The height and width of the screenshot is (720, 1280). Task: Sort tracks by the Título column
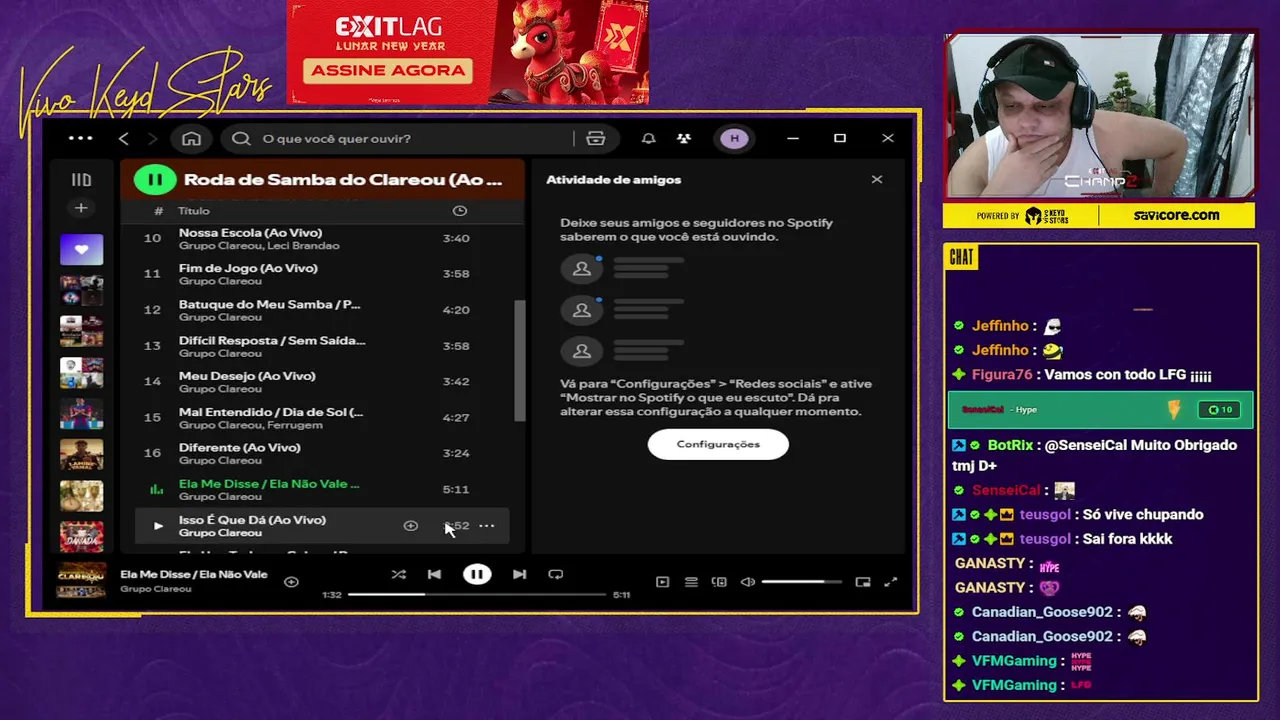194,211
